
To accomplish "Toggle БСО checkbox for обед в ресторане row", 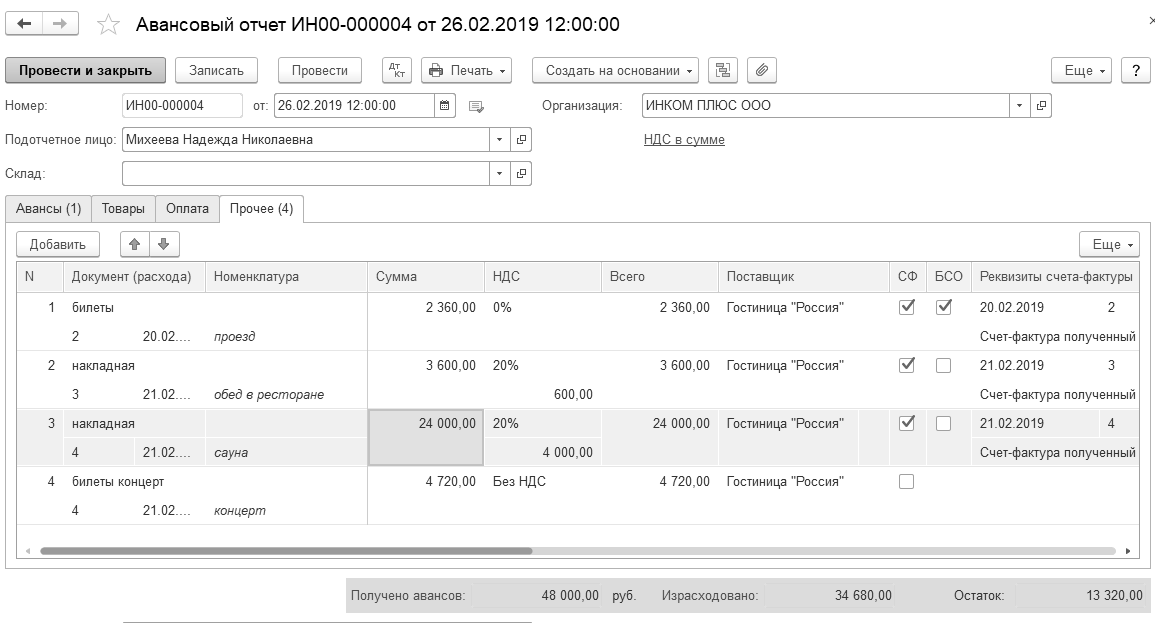I will tap(943, 365).
